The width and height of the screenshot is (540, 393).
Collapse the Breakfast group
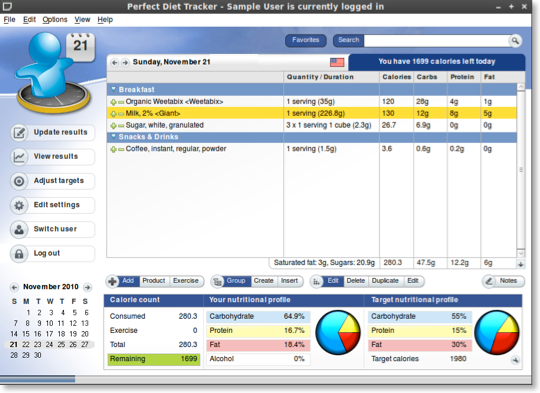click(113, 90)
